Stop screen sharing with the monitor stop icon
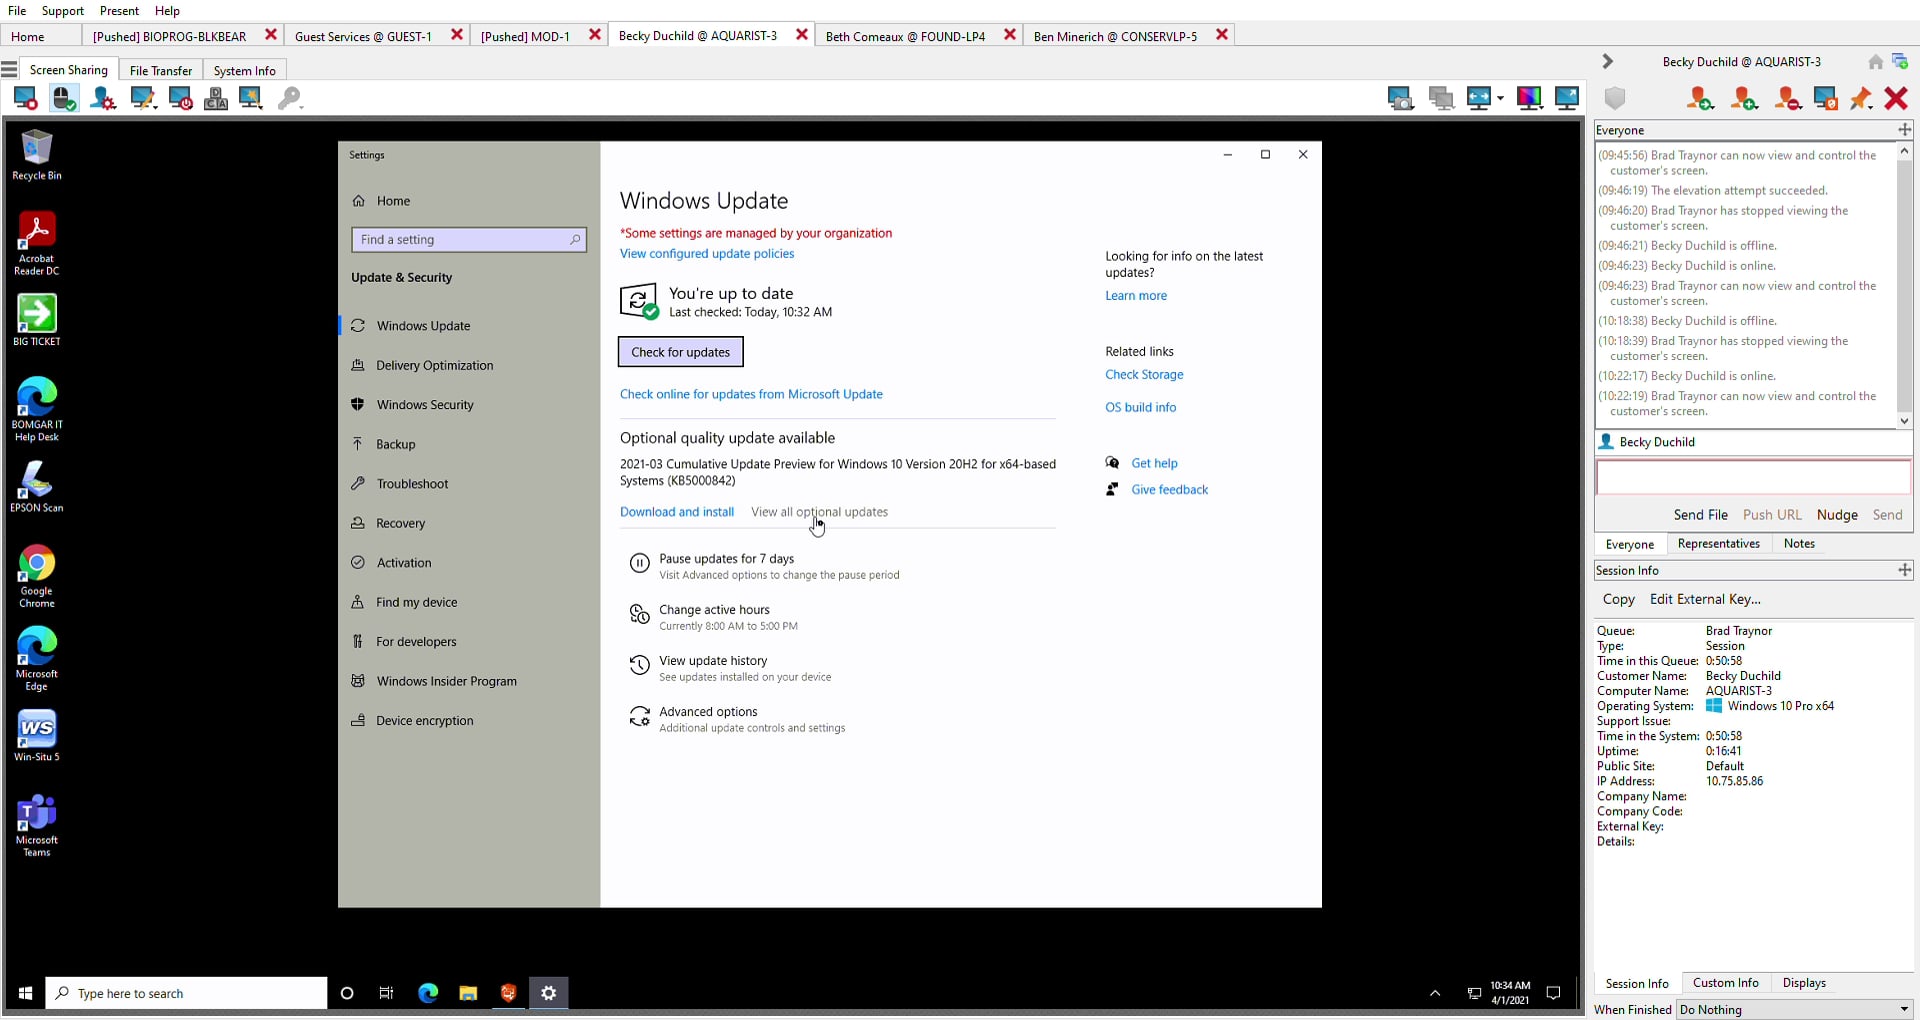This screenshot has height=1020, width=1920. click(x=25, y=98)
